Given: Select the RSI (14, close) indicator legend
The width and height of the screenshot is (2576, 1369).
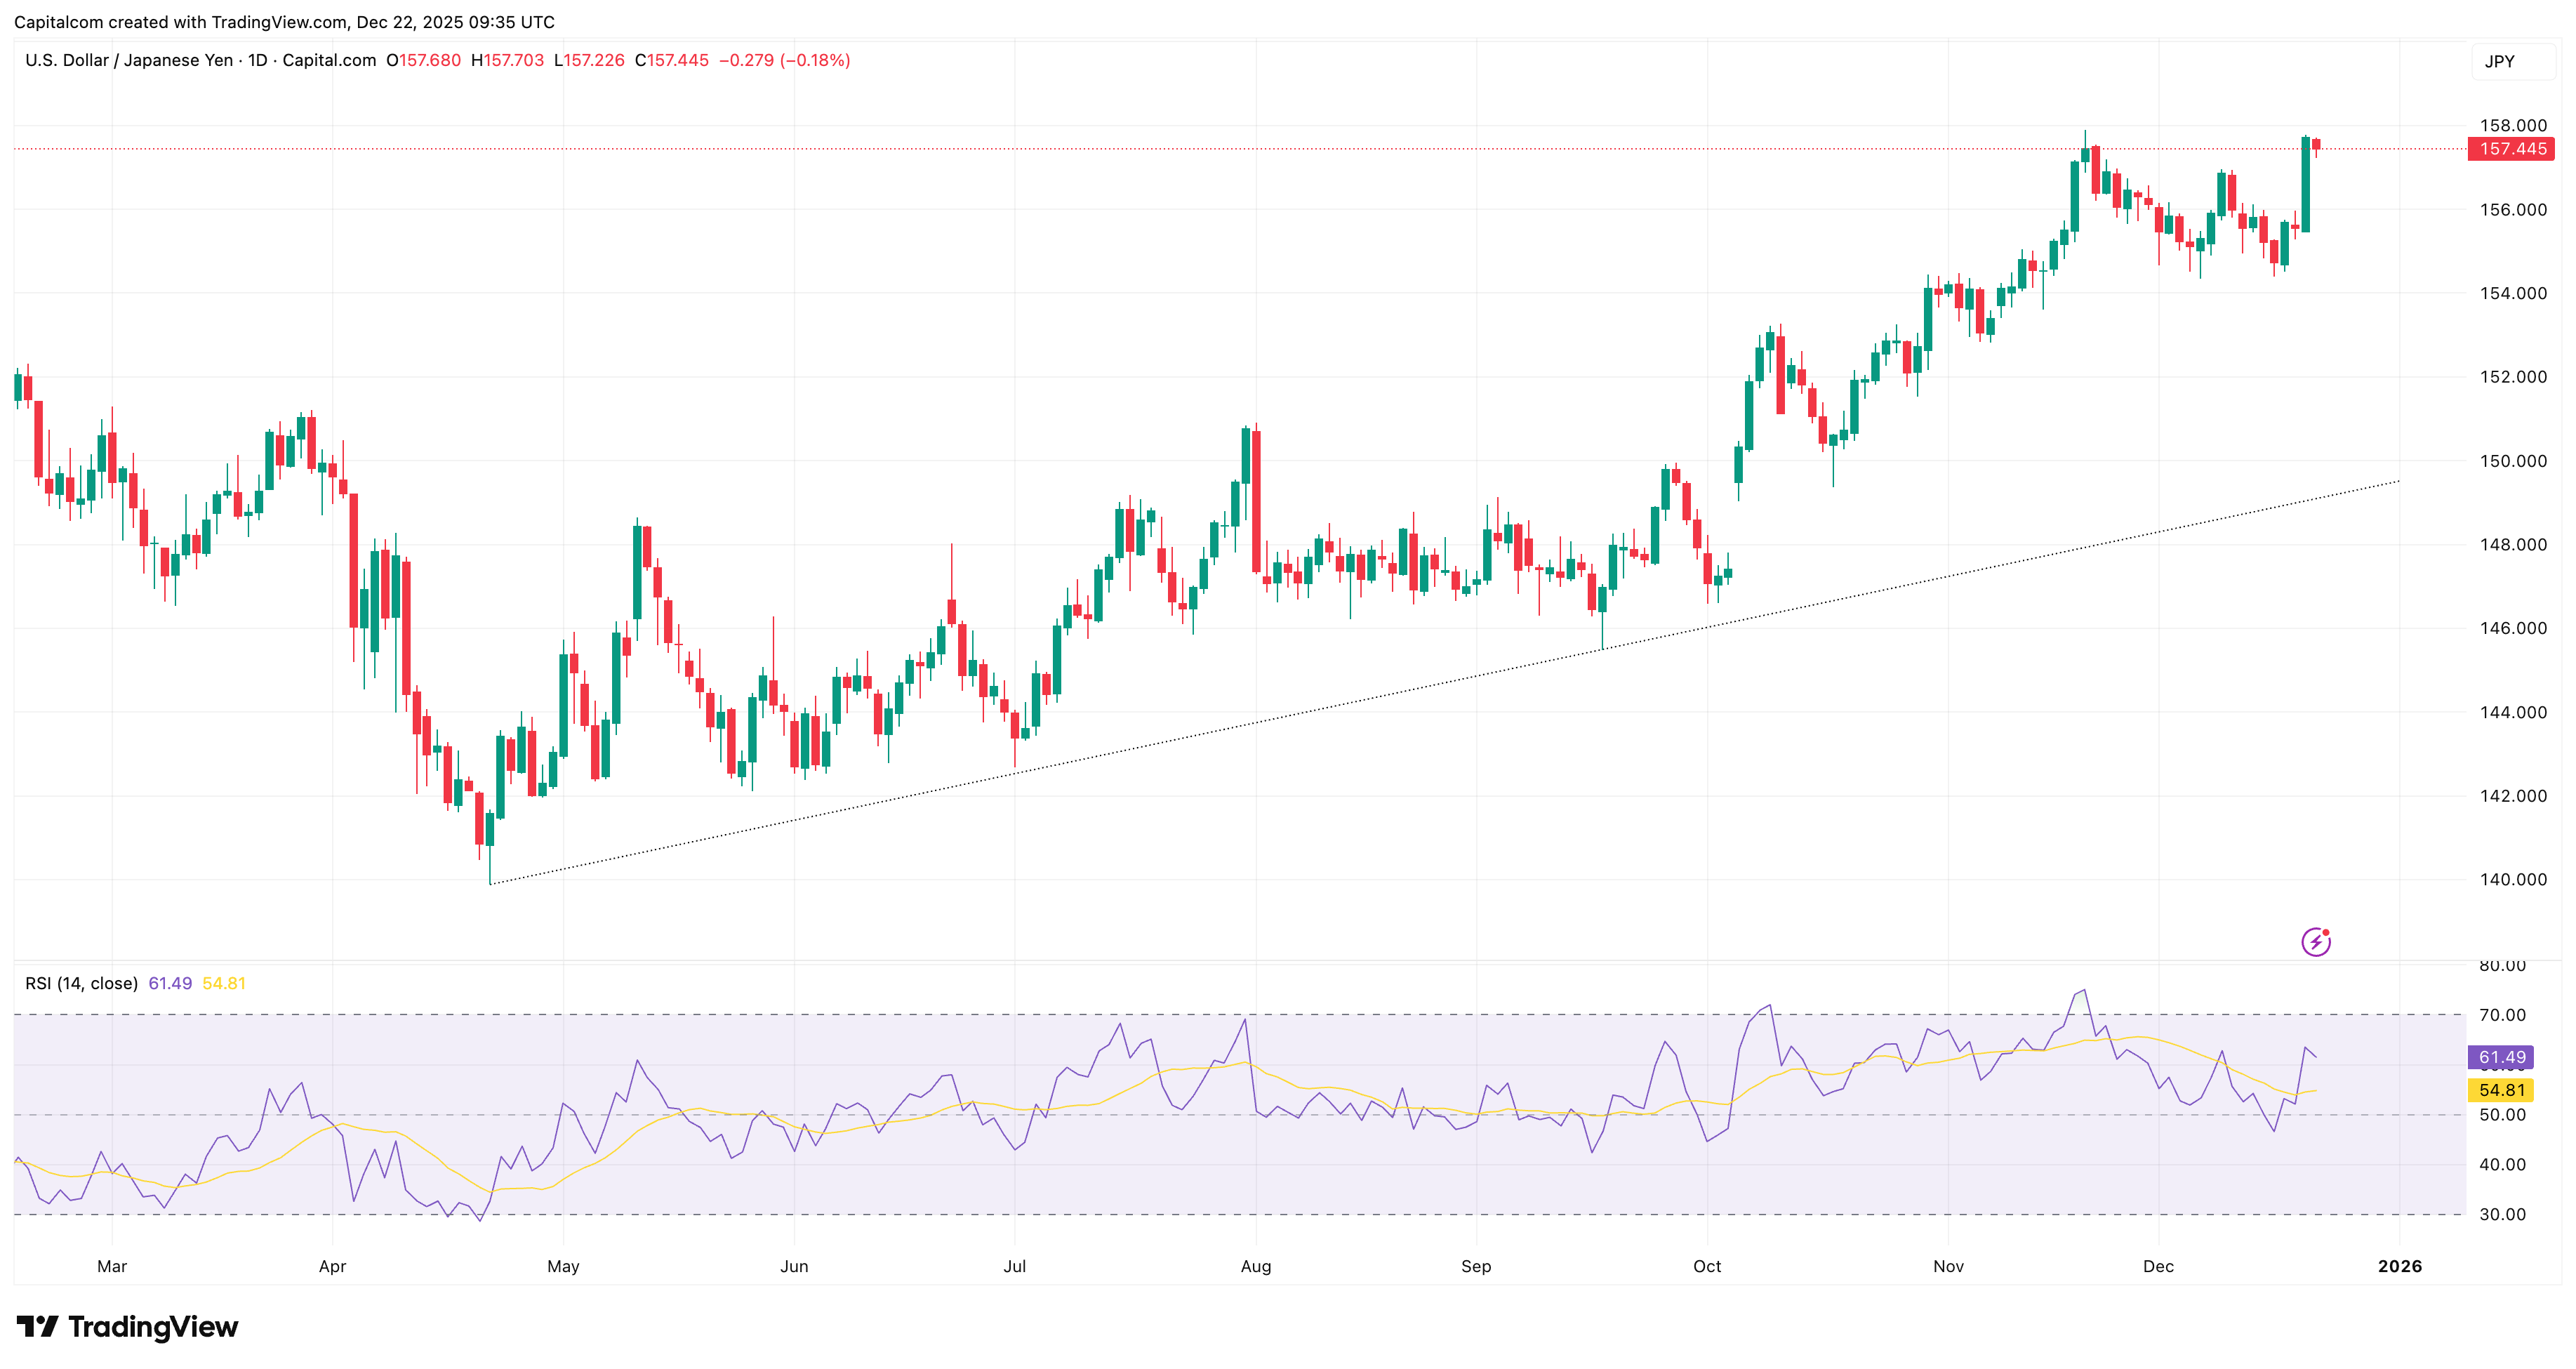Looking at the screenshot, I should 81,983.
